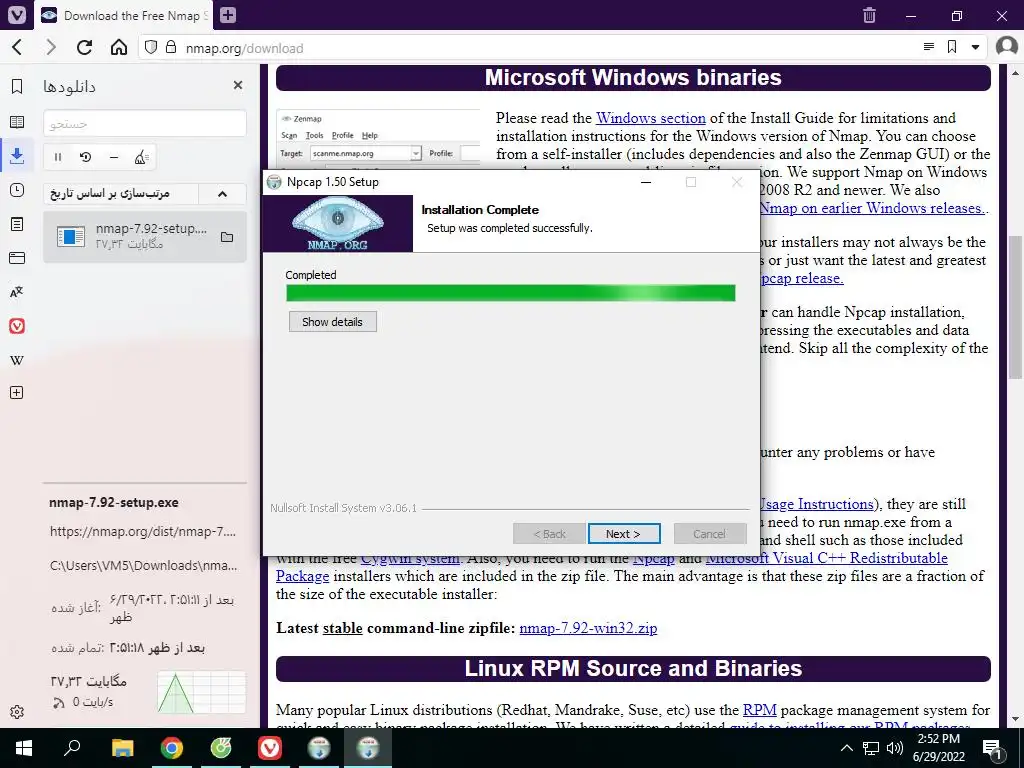Open Translate panel in sidebar

pyautogui.click(x=17, y=292)
